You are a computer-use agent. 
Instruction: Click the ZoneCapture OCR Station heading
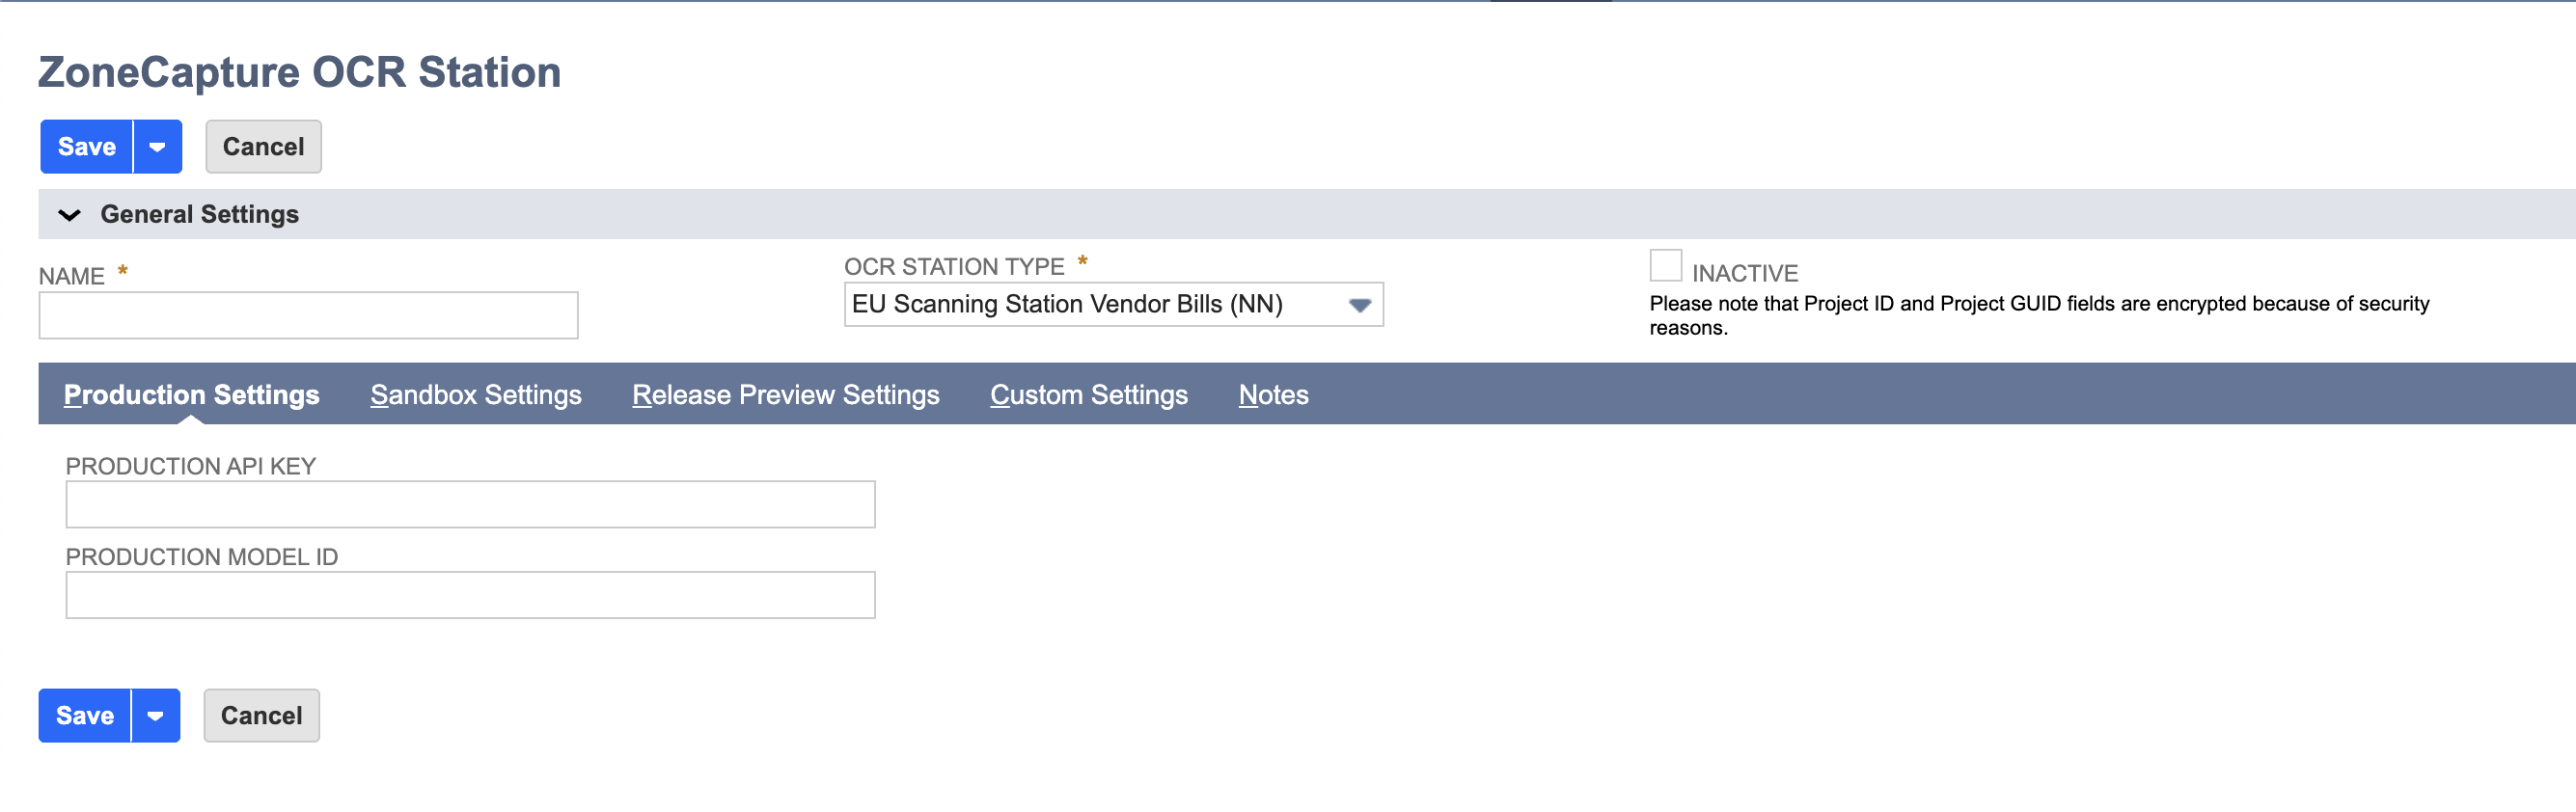299,72
